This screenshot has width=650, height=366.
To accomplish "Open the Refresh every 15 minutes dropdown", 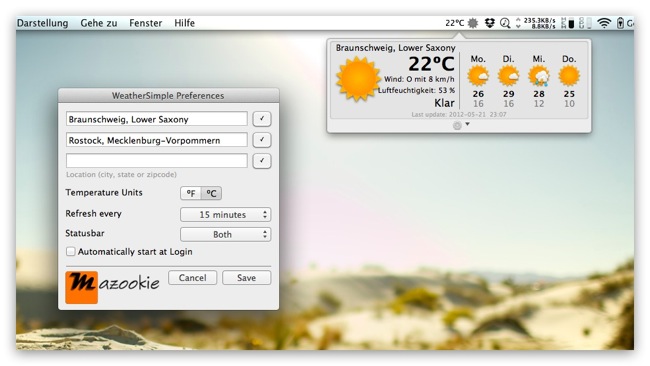I will click(x=226, y=214).
